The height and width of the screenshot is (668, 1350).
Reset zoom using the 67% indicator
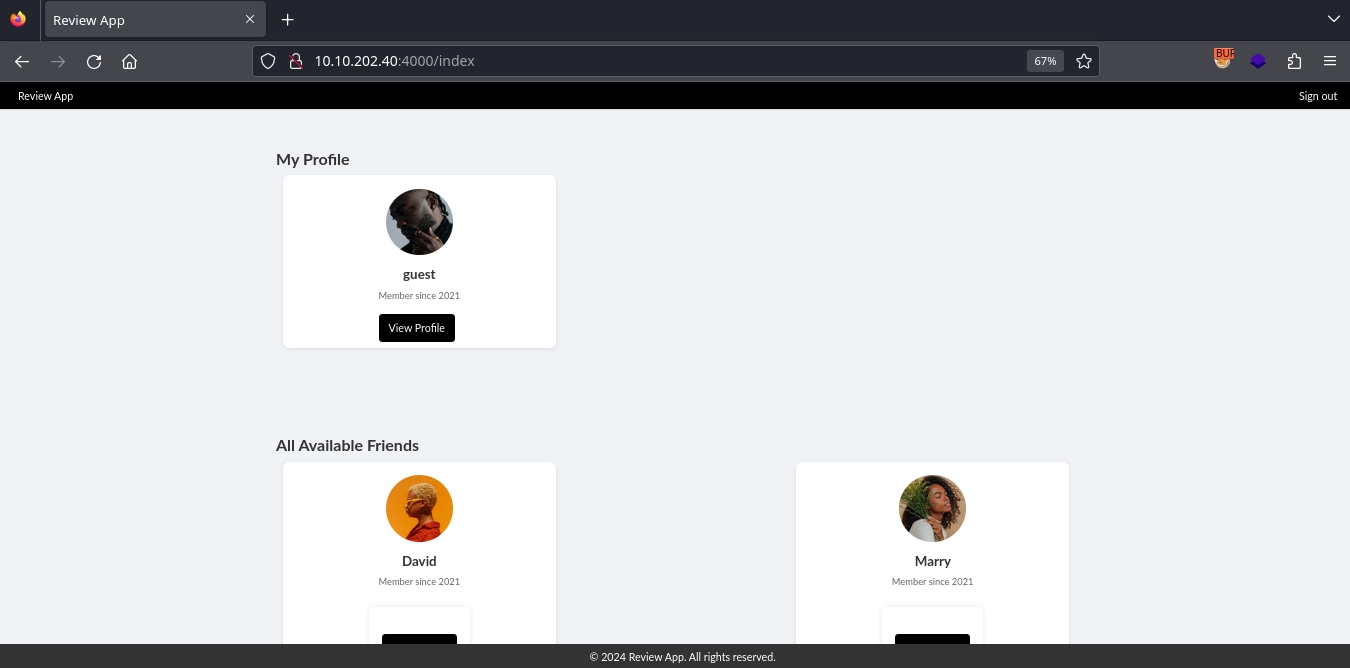tap(1045, 61)
